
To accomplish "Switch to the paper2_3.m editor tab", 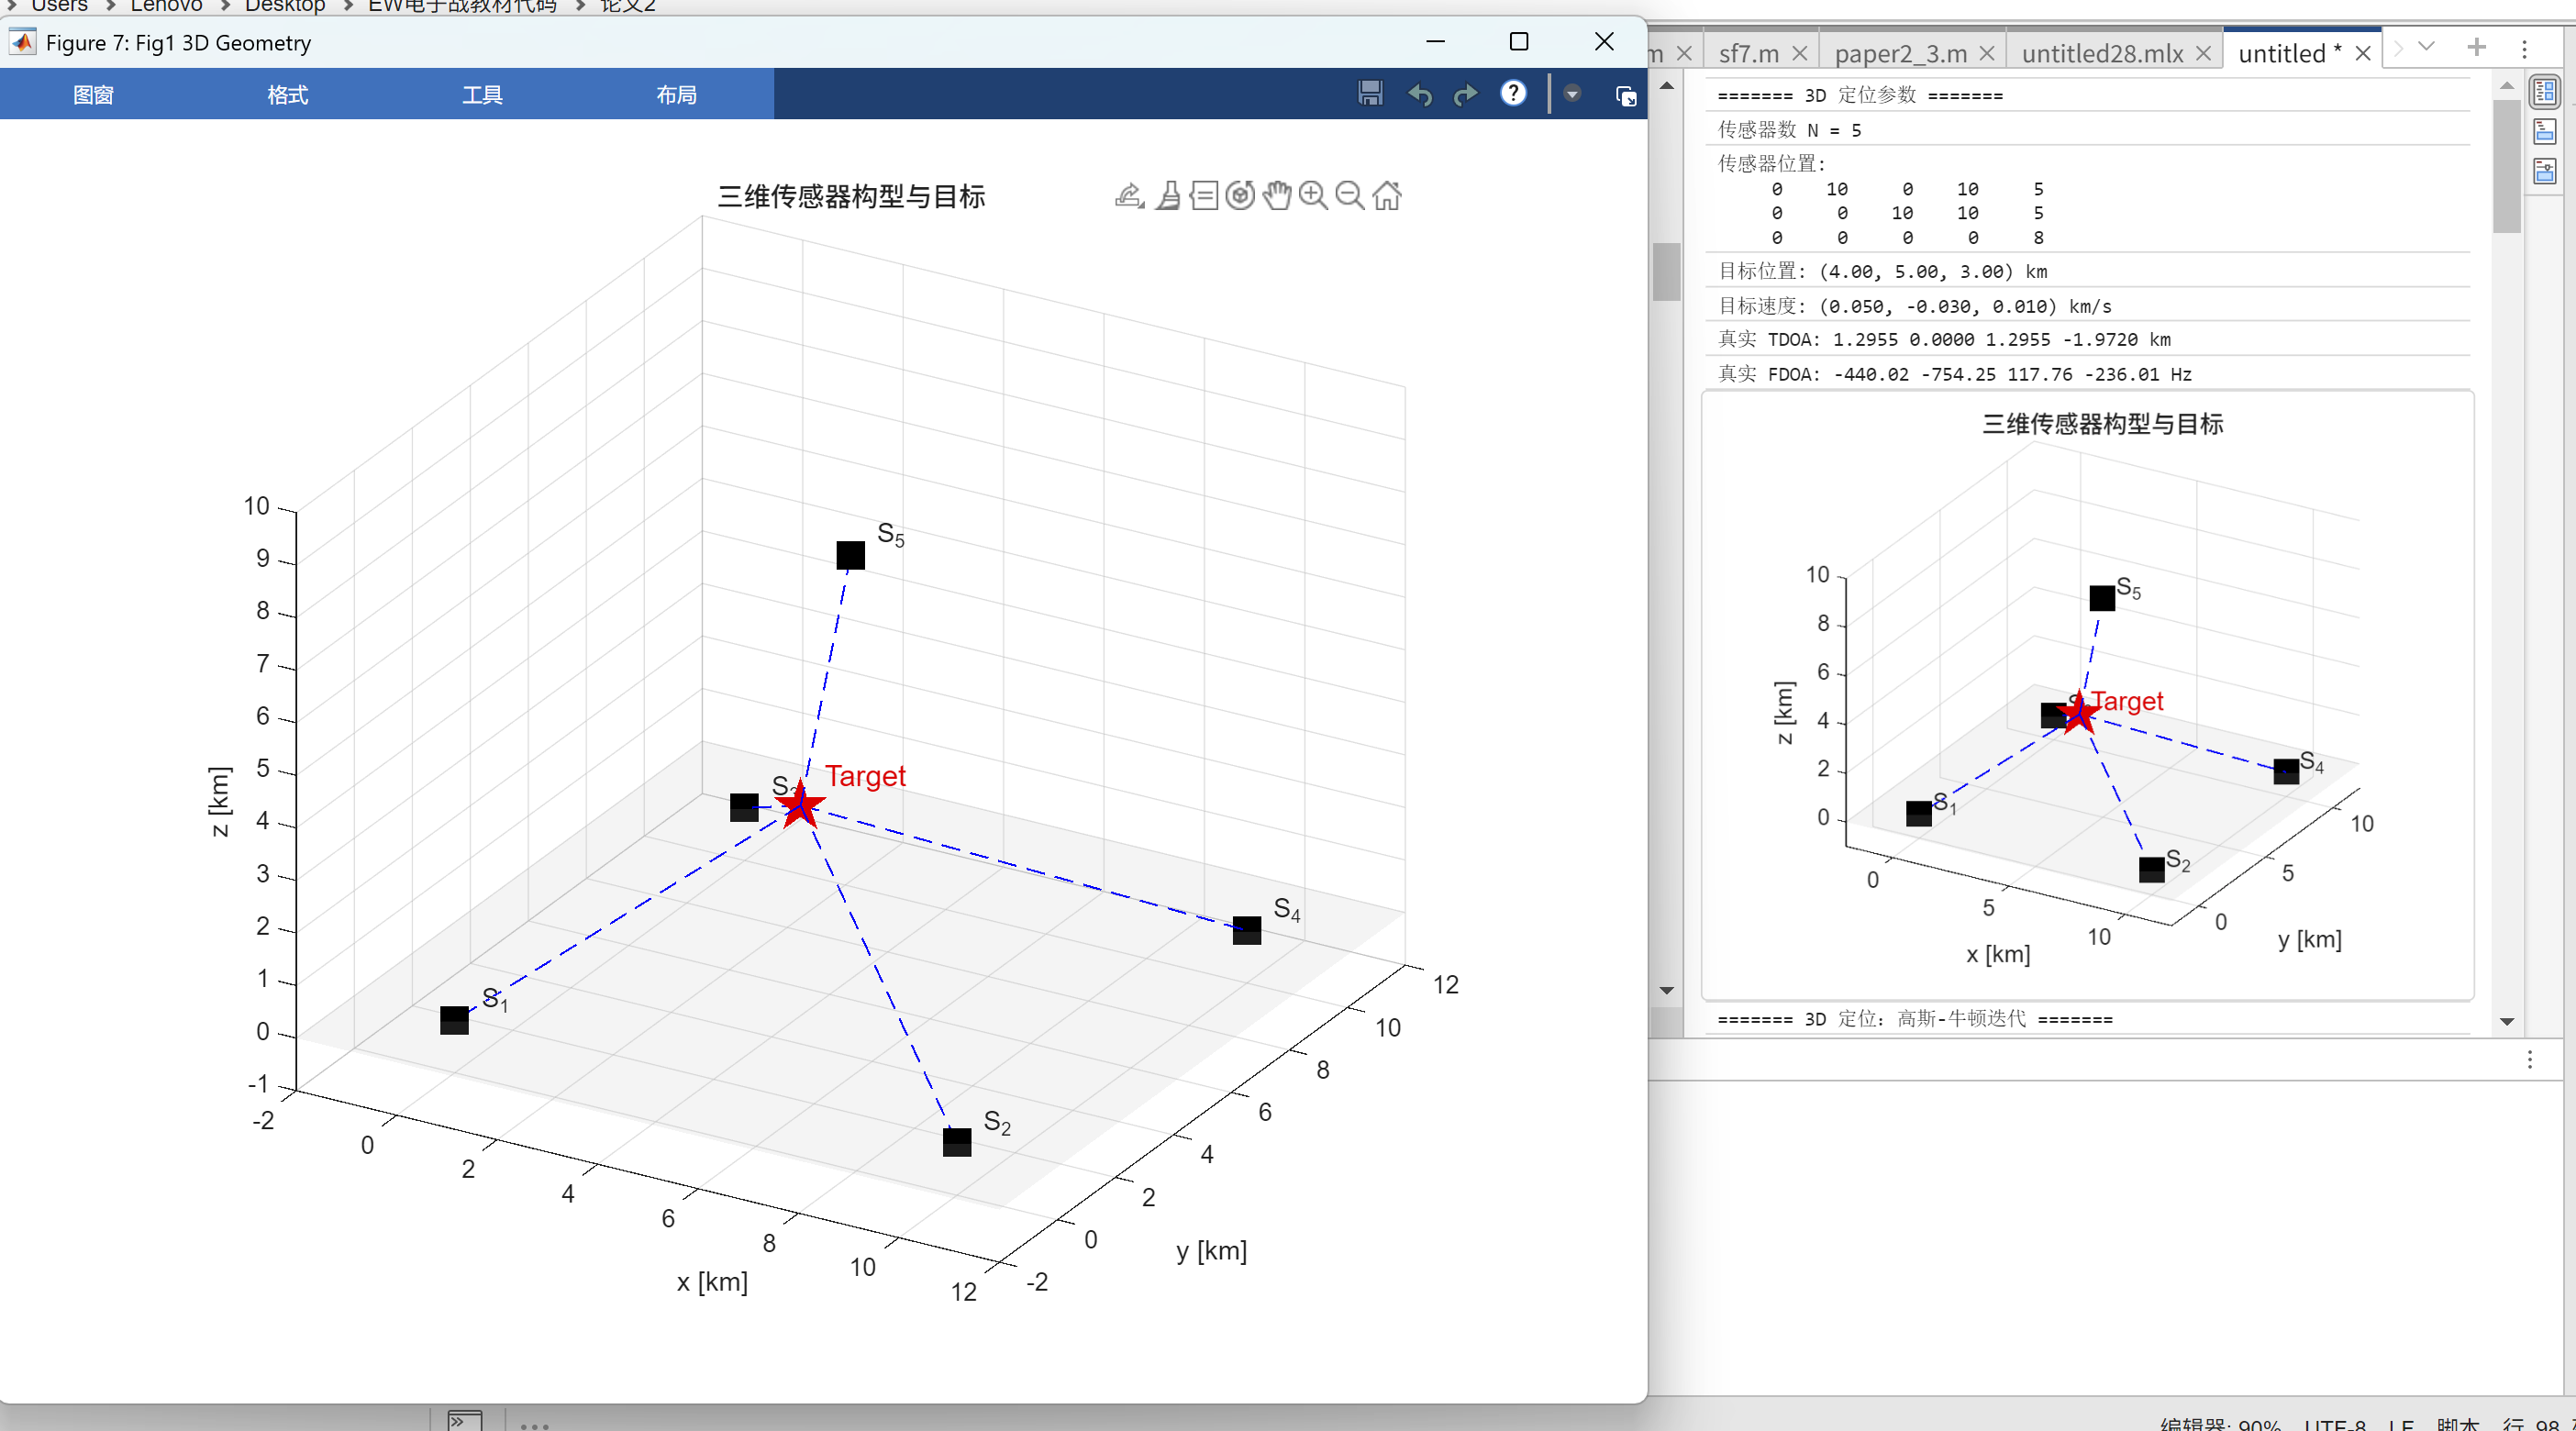I will coord(1901,53).
